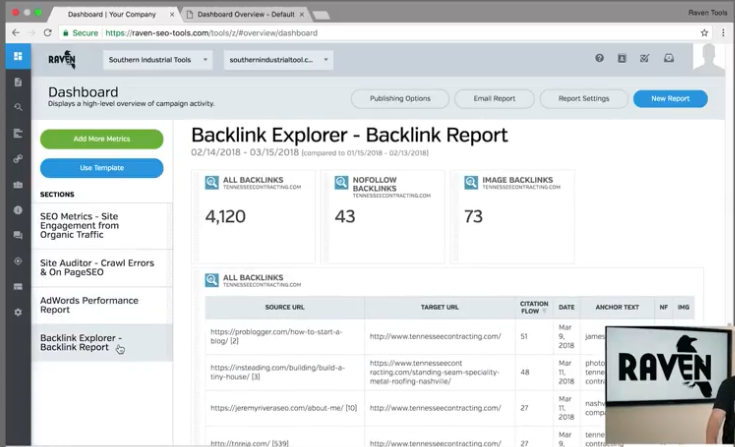Open the search magnifier icon in left sidebar
735x447 pixels.
click(18, 107)
